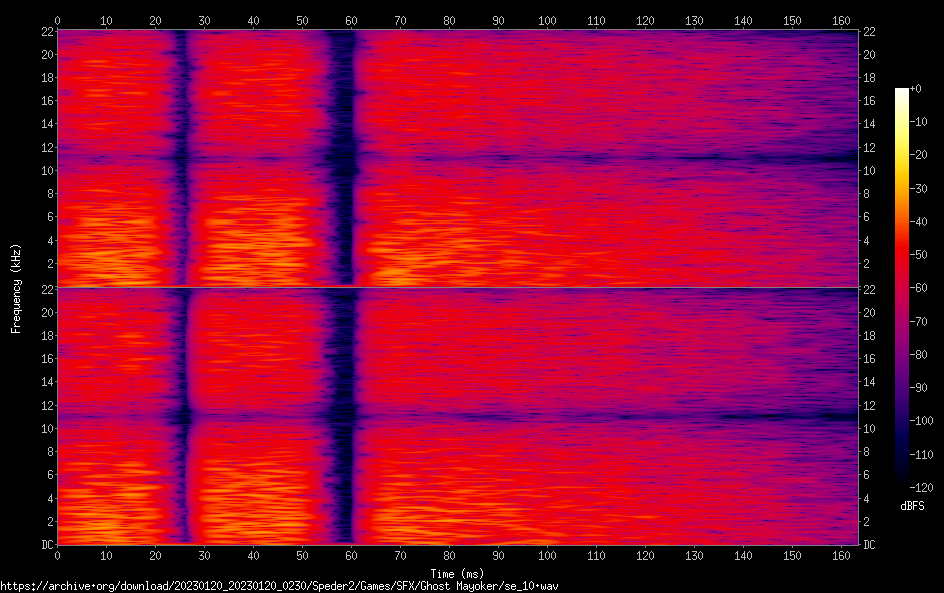Select the 160 ms tick on the bottom time axis
The width and height of the screenshot is (944, 593).
(841, 555)
